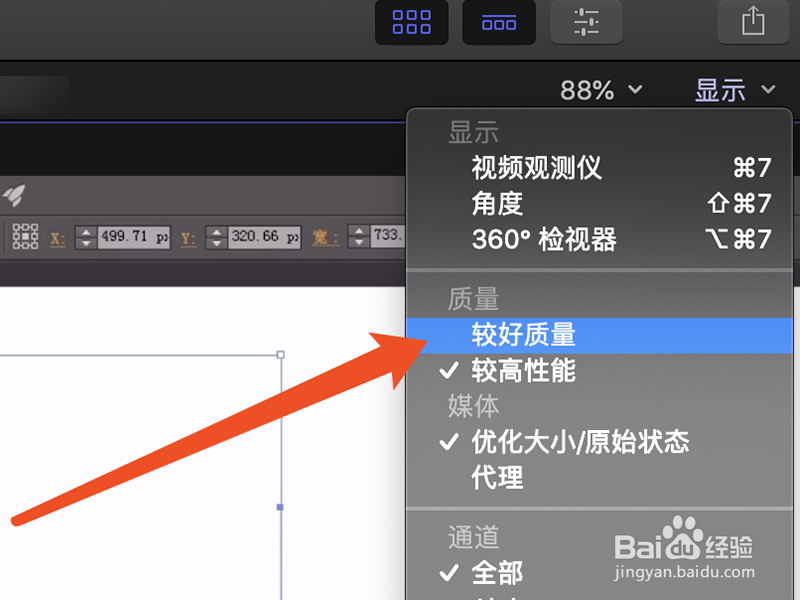This screenshot has width=800, height=600.
Task: Click the Share icon
Action: (752, 22)
